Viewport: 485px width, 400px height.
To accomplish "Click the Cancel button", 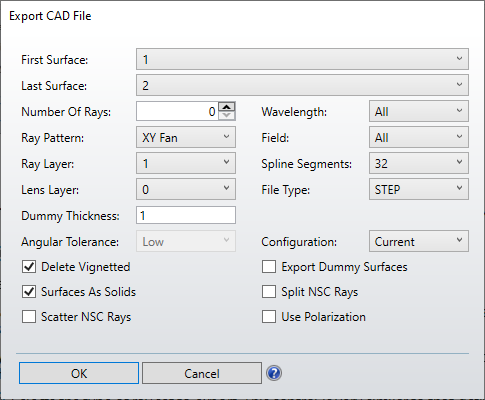I will [x=202, y=373].
